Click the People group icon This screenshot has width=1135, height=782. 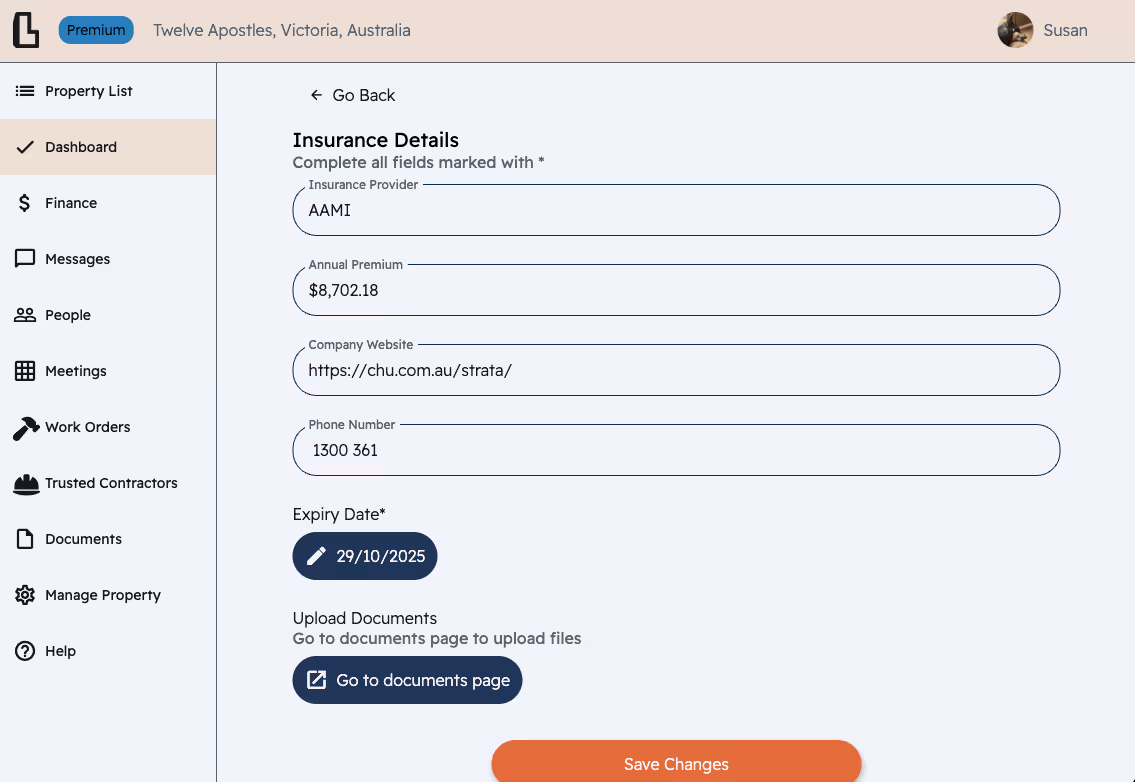tap(25, 315)
